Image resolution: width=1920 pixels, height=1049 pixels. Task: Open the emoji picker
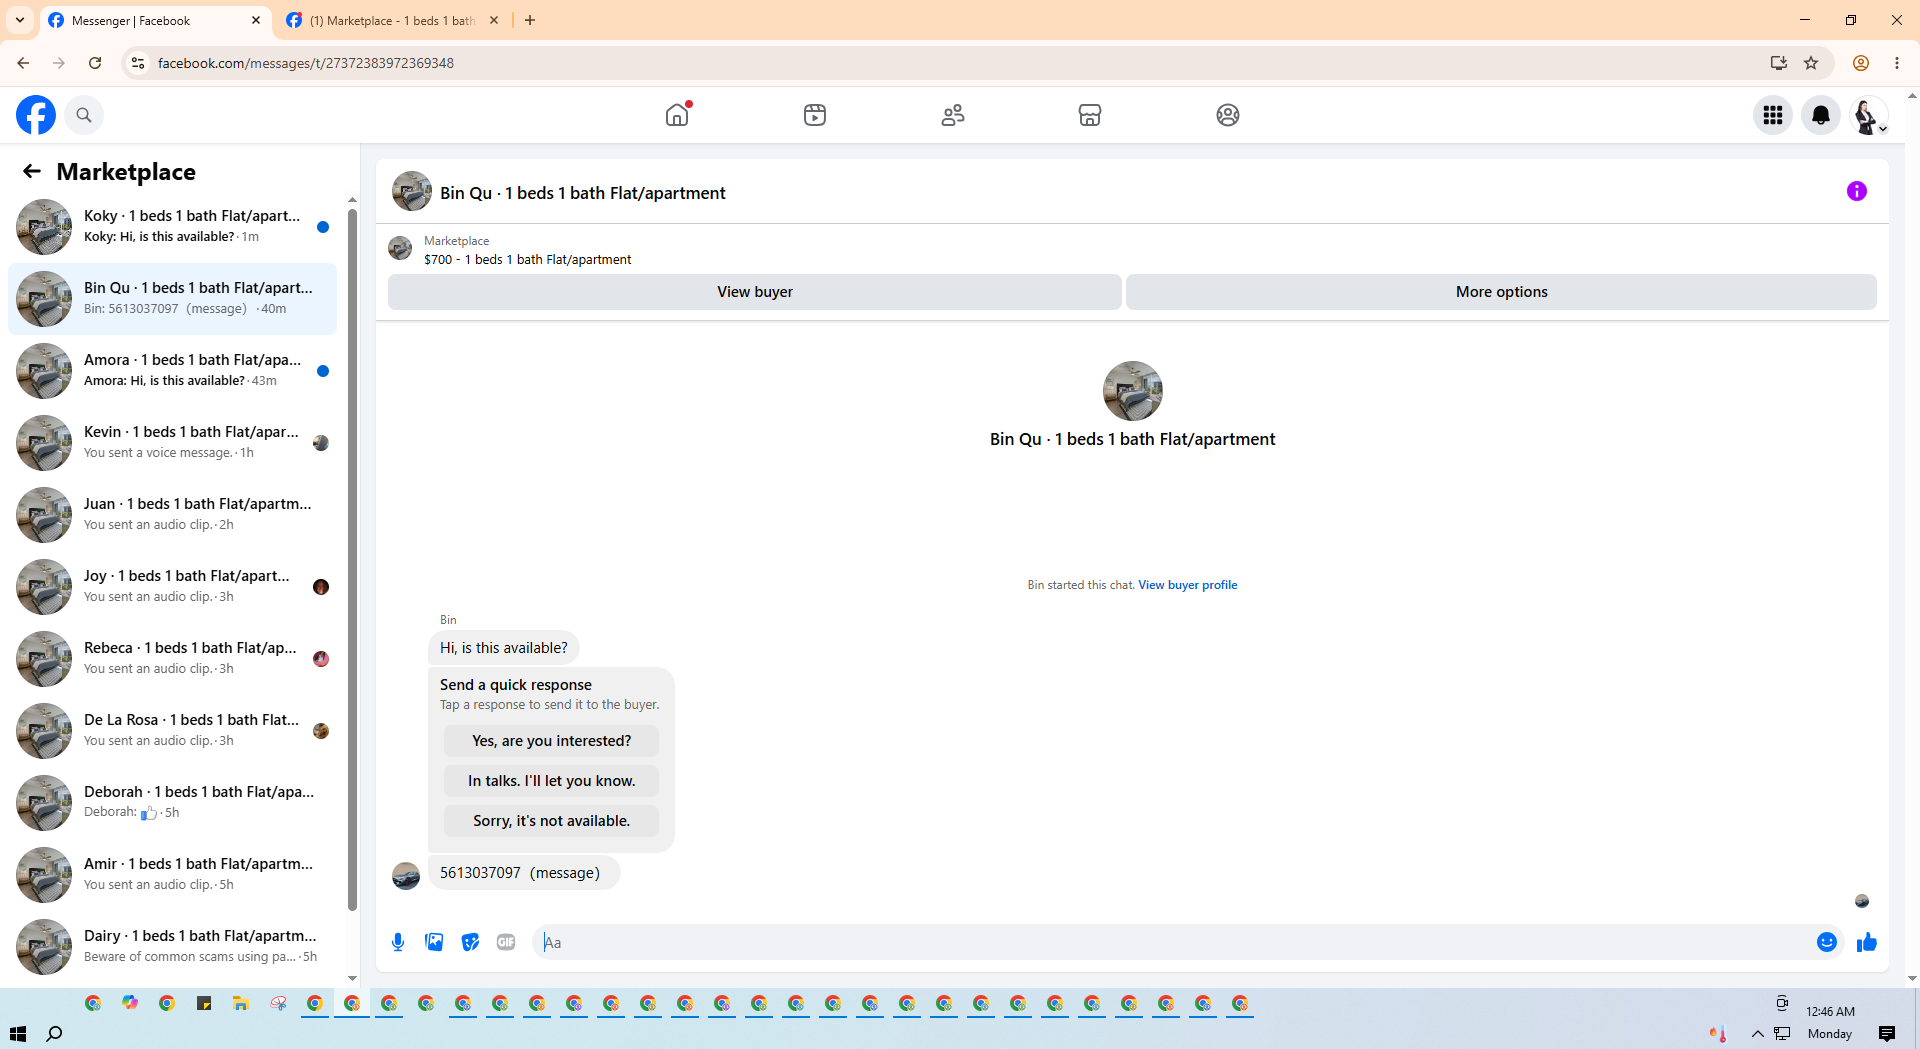(1827, 942)
